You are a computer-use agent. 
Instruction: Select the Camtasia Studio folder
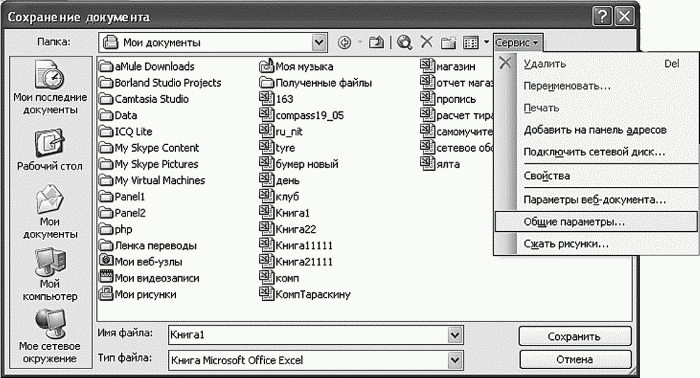click(144, 99)
